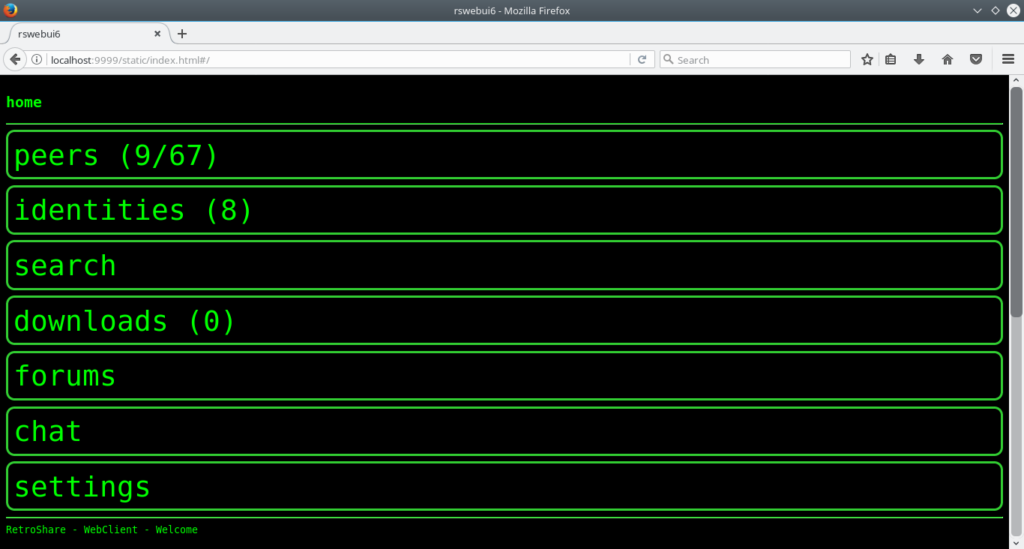Viewport: 1024px width, 549px height.
Task: Go to Firefox home page icon
Action: pos(948,59)
